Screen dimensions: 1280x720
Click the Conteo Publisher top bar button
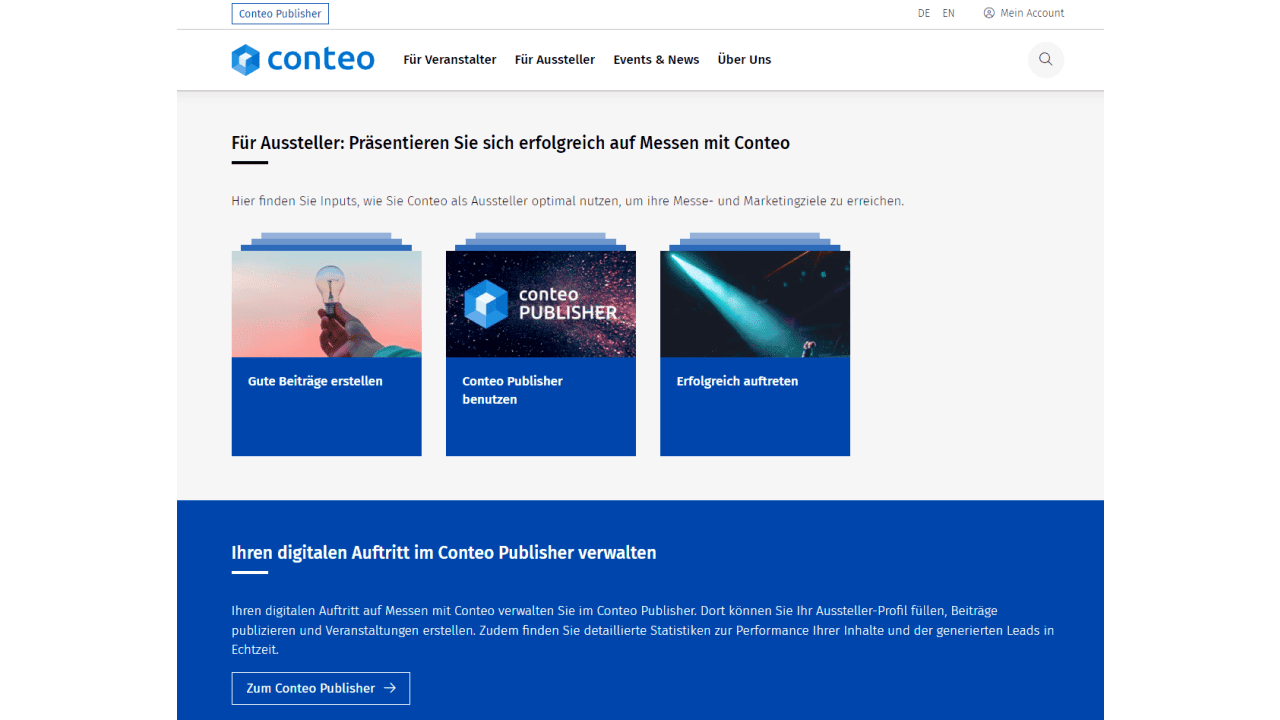tap(280, 14)
